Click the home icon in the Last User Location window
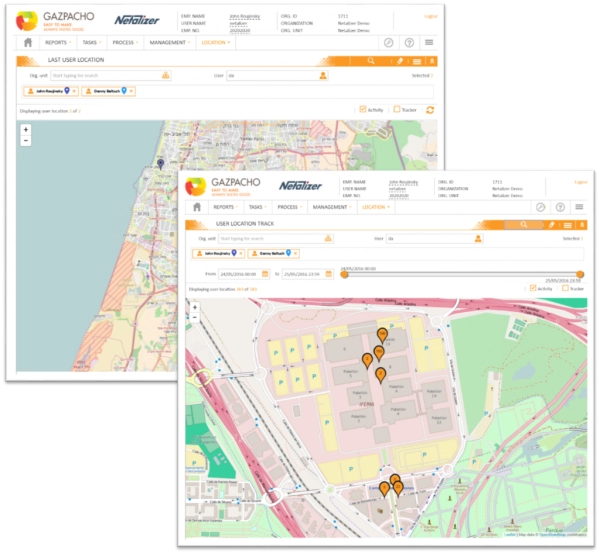The image size is (600, 554). [x=28, y=43]
